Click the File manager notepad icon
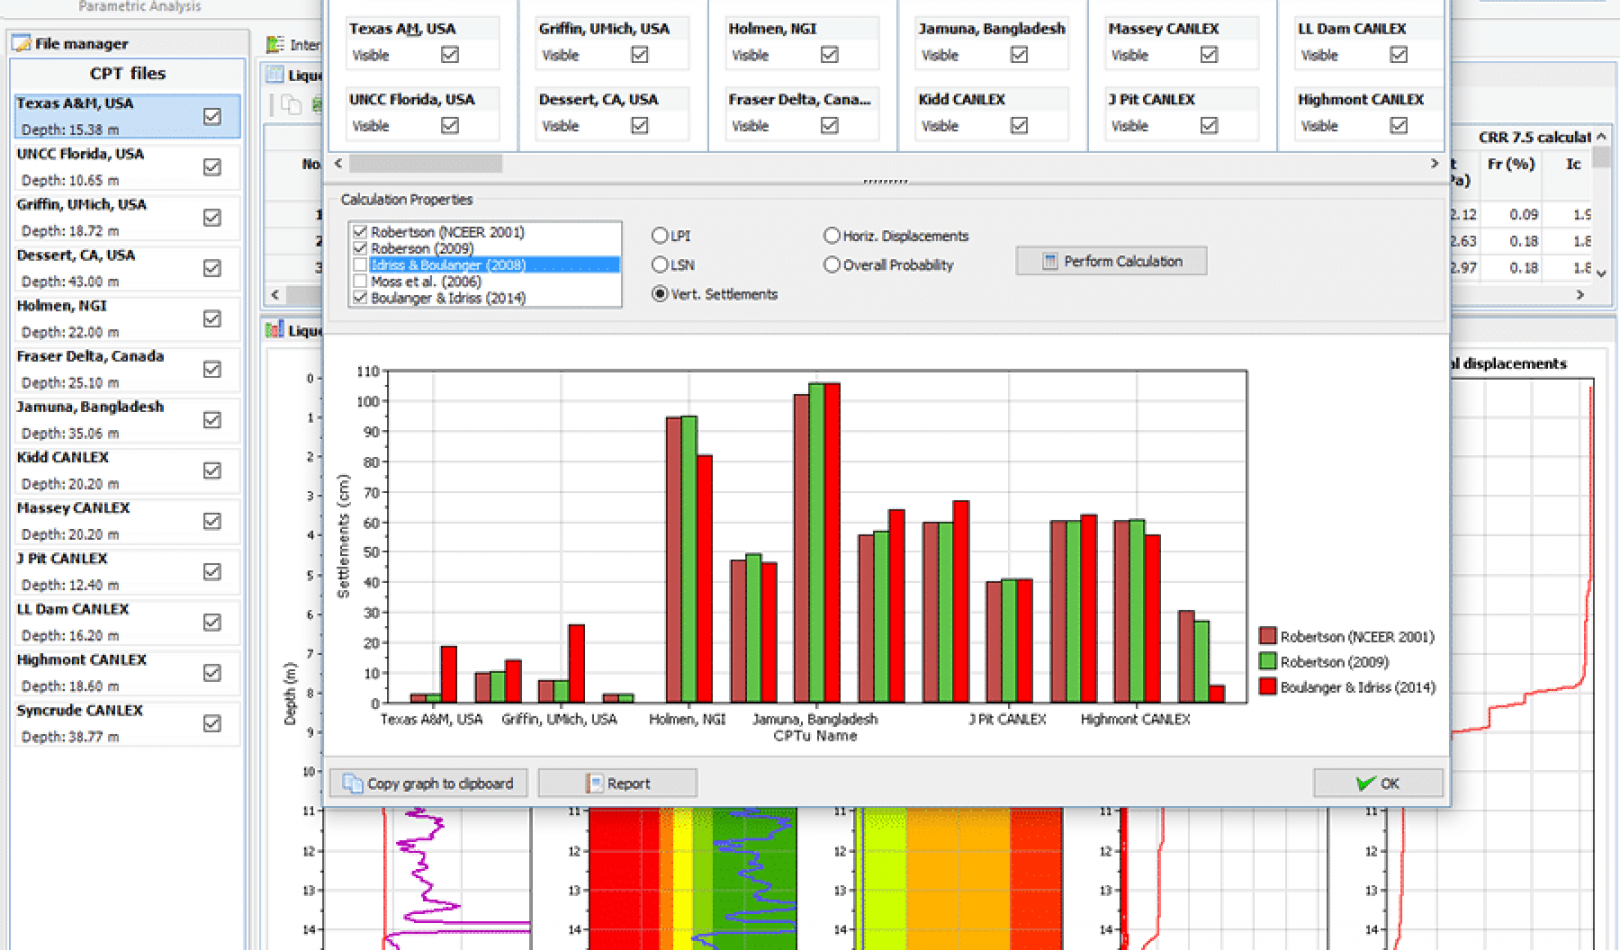The height and width of the screenshot is (950, 1620). click(20, 43)
